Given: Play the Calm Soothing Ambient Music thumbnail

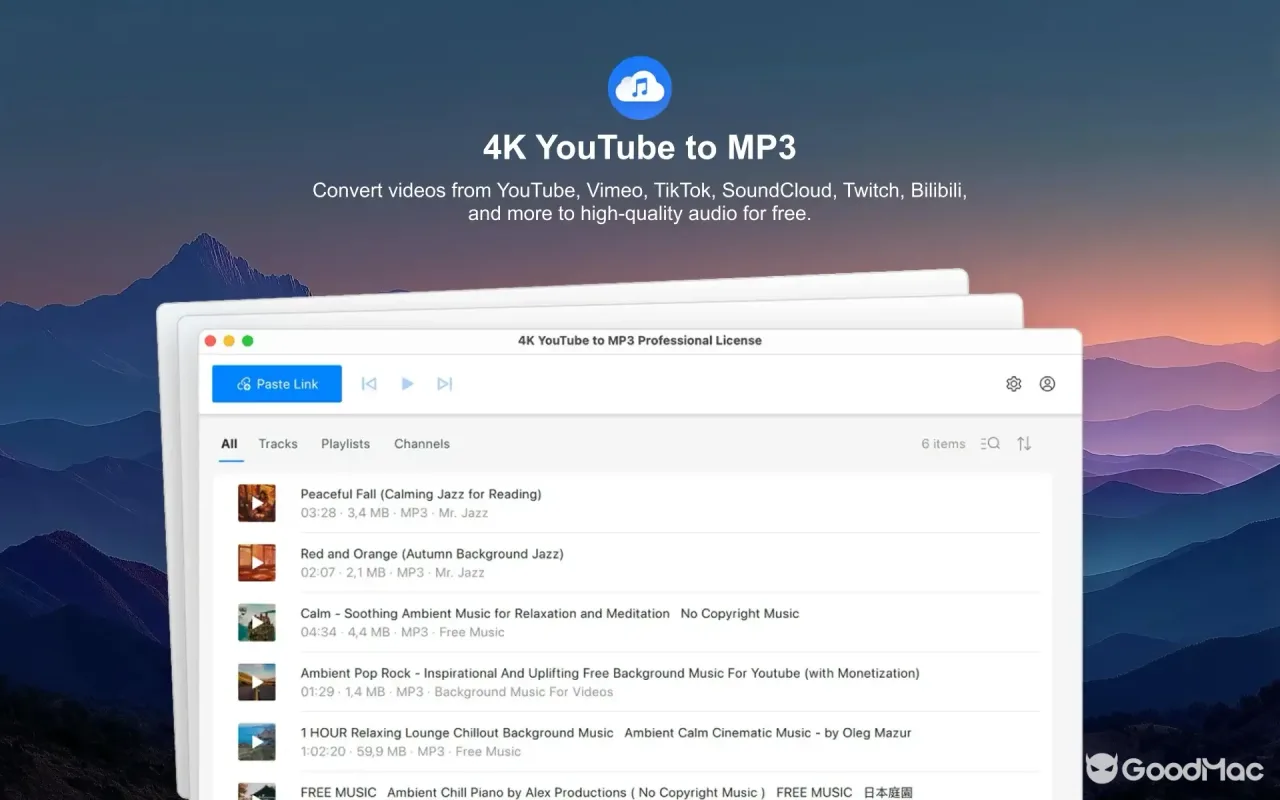Looking at the screenshot, I should click(257, 622).
